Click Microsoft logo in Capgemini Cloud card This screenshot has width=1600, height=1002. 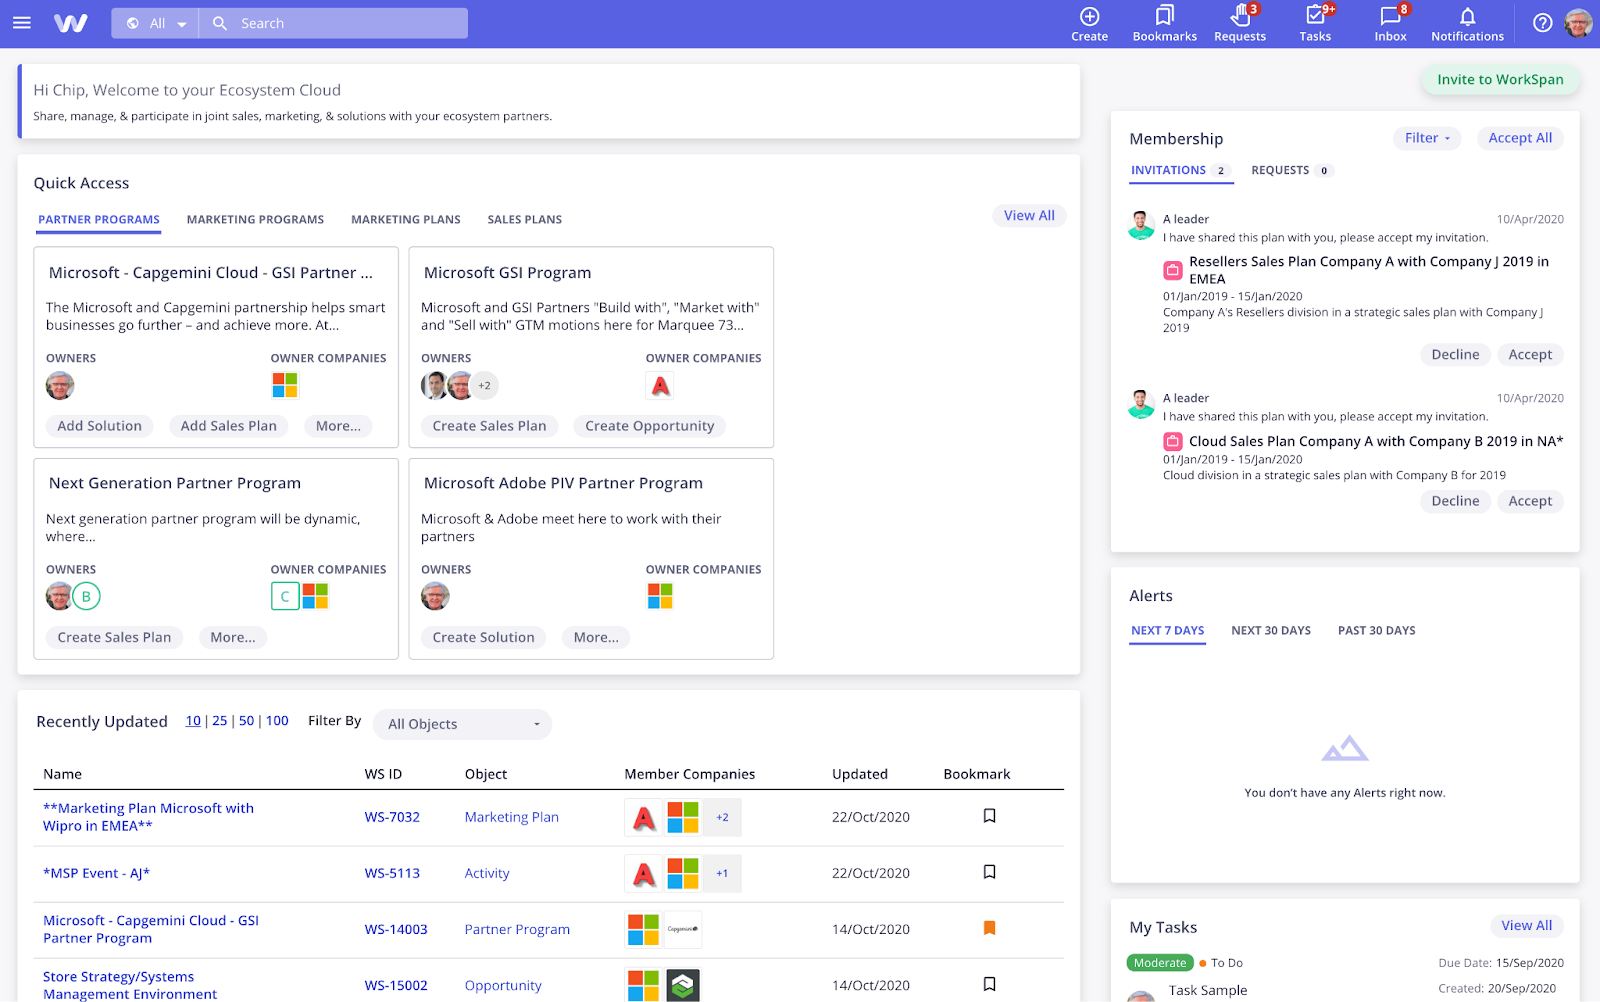tap(285, 385)
